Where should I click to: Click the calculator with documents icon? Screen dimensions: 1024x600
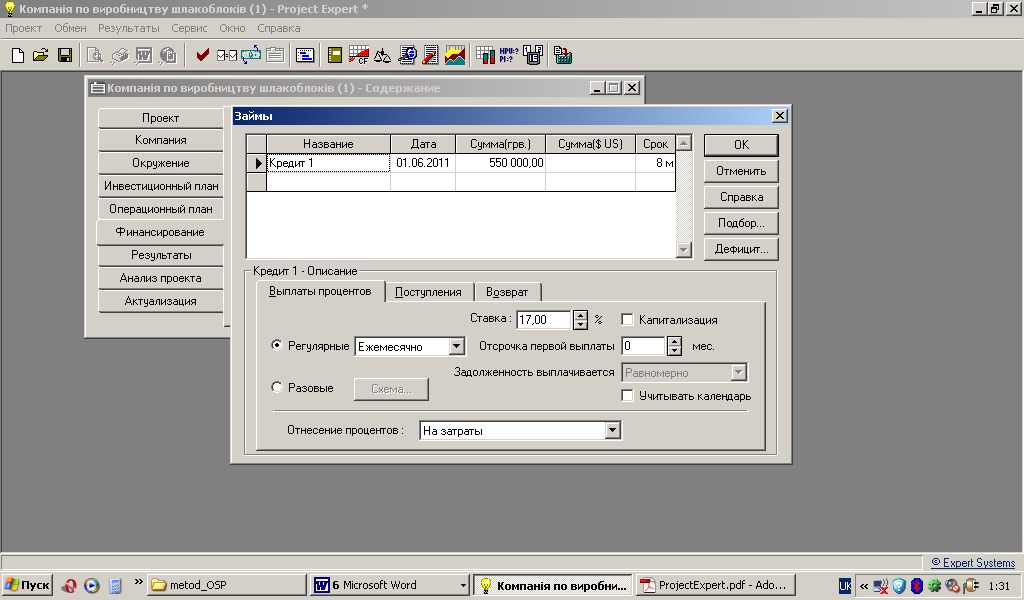tap(563, 55)
